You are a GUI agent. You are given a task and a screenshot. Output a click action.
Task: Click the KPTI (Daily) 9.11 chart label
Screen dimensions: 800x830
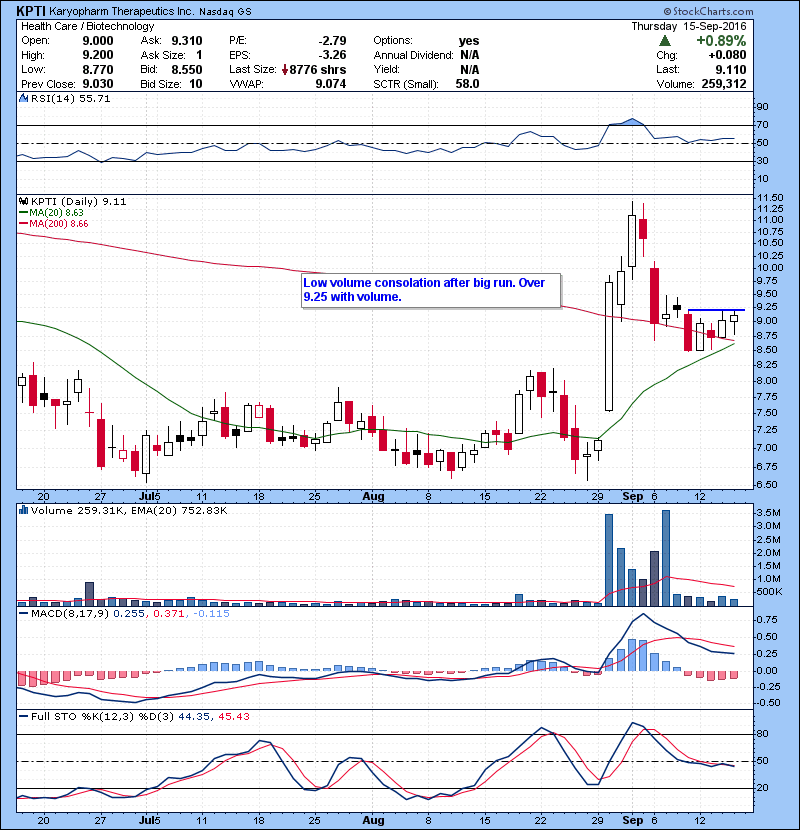point(78,202)
